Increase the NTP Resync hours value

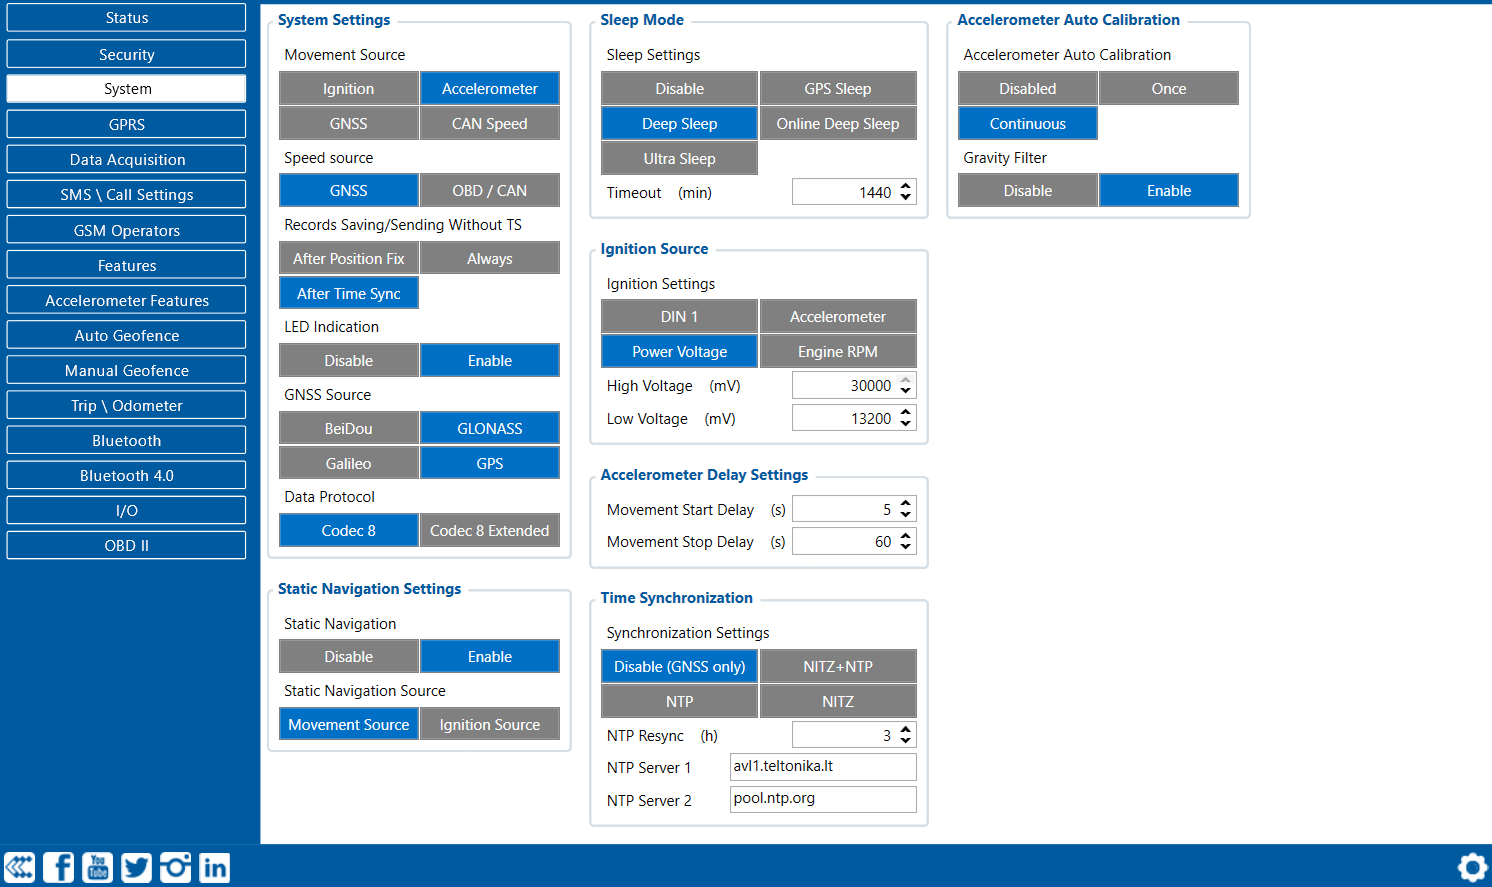coord(906,730)
